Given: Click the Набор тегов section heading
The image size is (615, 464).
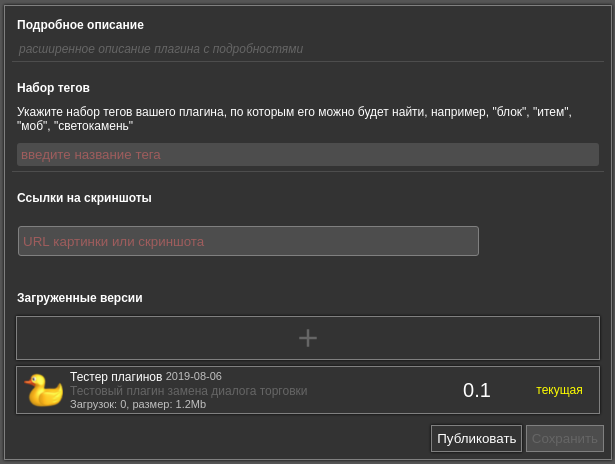Looking at the screenshot, I should point(53,88).
